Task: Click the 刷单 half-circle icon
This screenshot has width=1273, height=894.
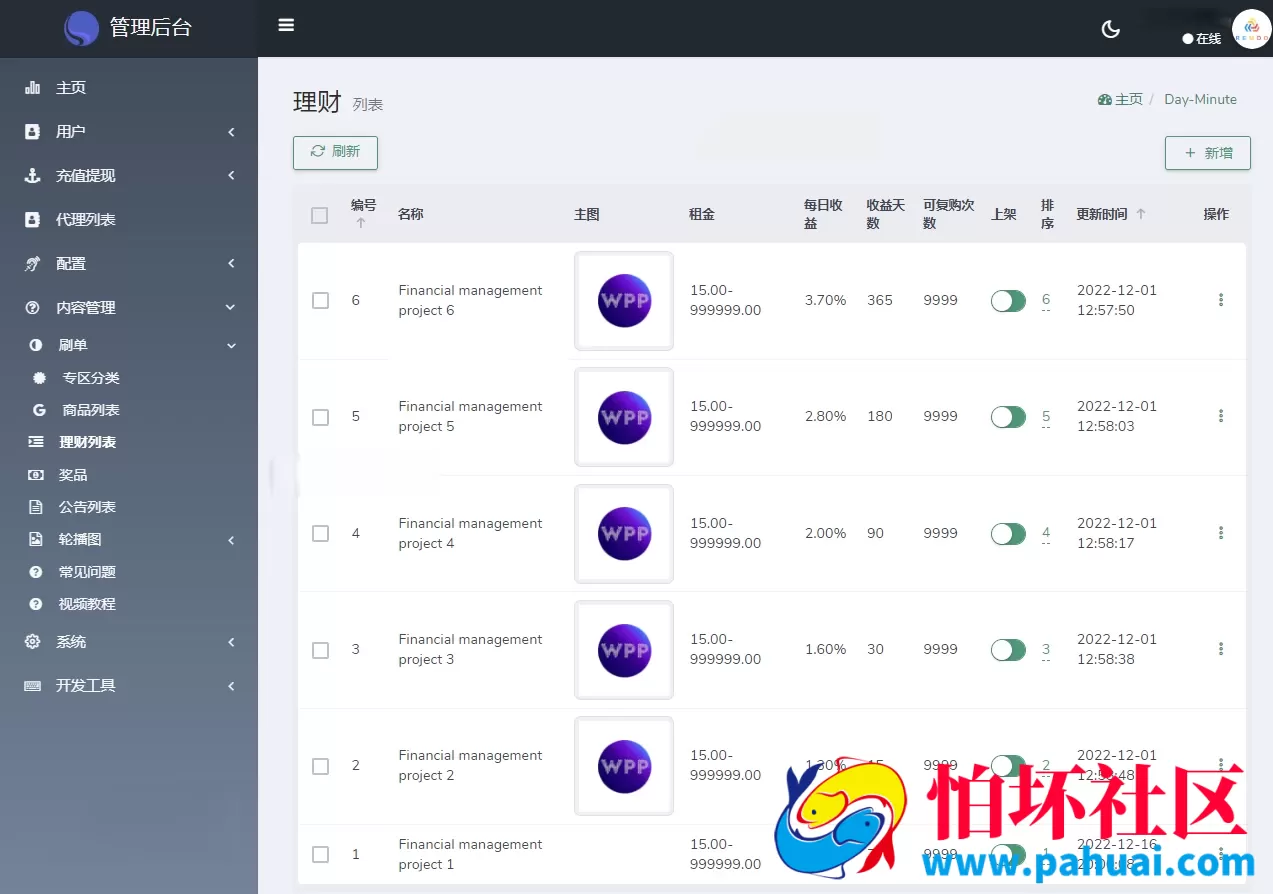Action: coord(36,345)
